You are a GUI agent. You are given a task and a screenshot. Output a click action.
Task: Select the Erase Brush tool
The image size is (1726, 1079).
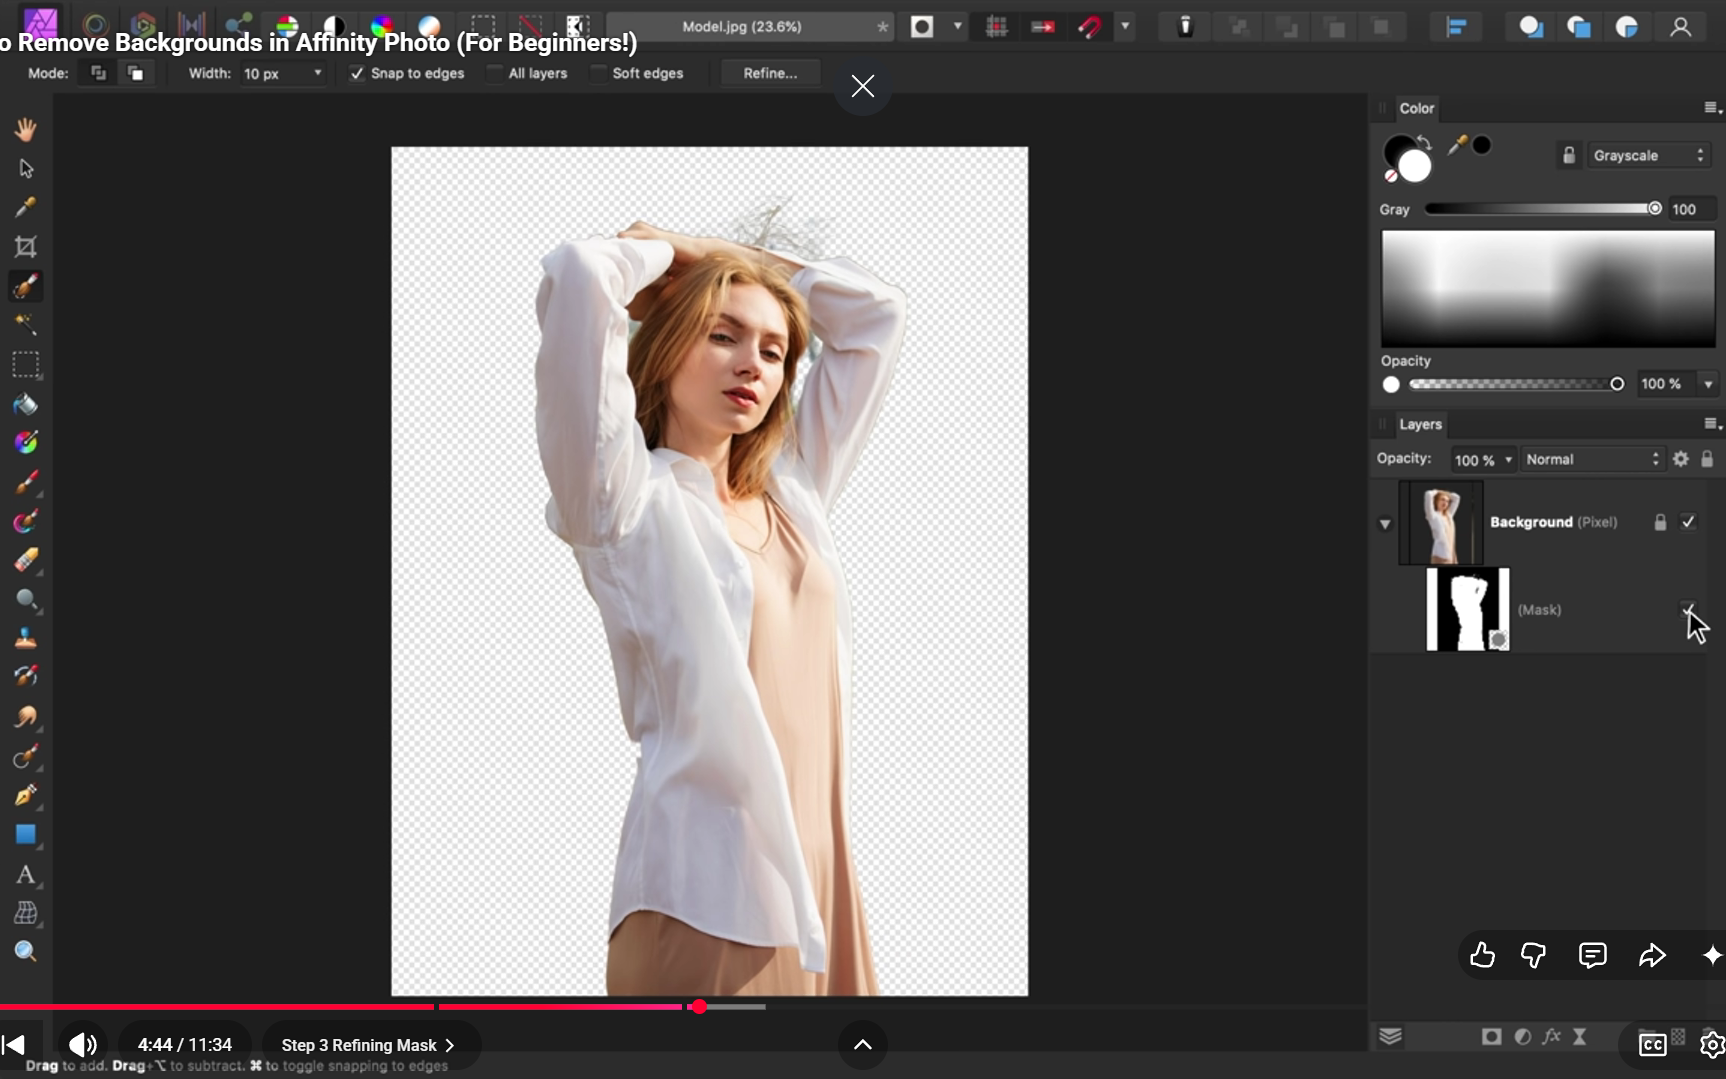pos(26,560)
